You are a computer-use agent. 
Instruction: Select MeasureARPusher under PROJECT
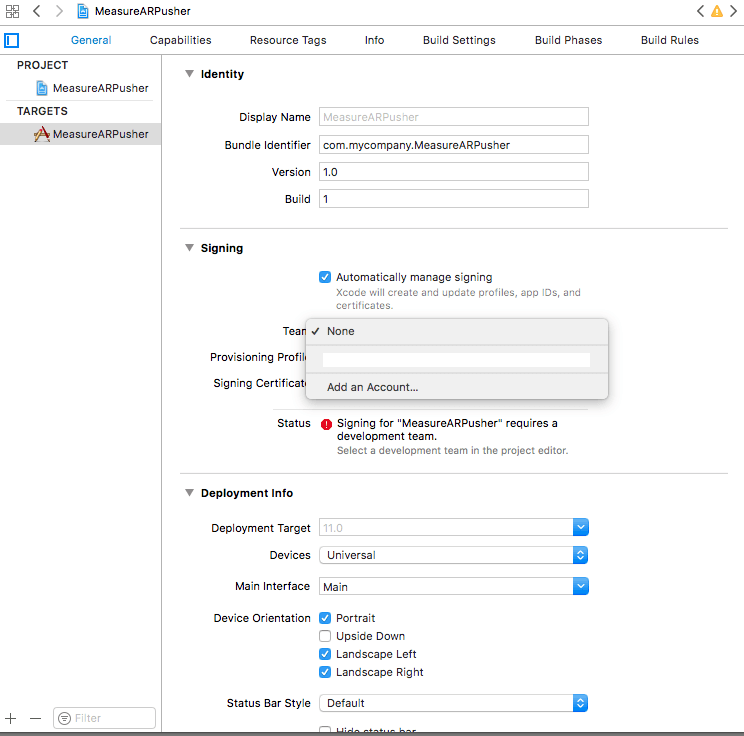100,88
